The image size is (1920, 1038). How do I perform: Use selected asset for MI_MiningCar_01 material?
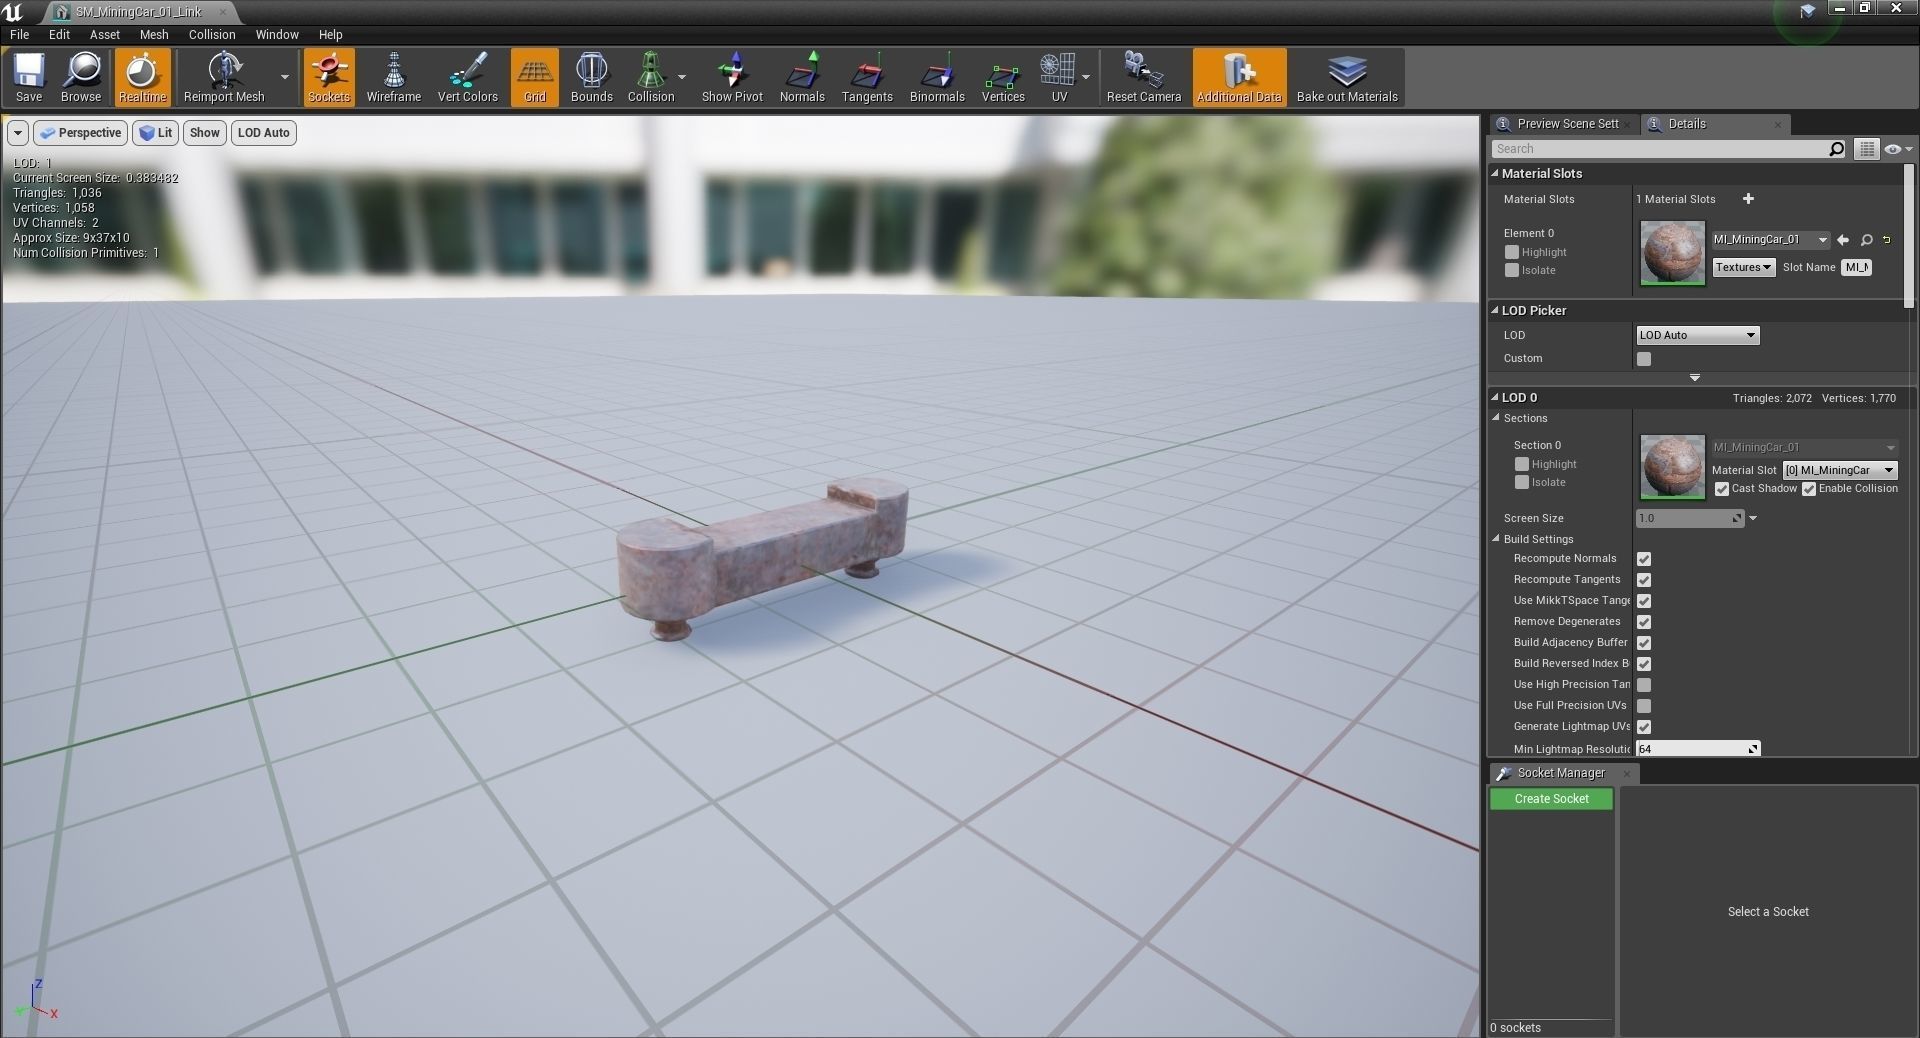(1843, 240)
